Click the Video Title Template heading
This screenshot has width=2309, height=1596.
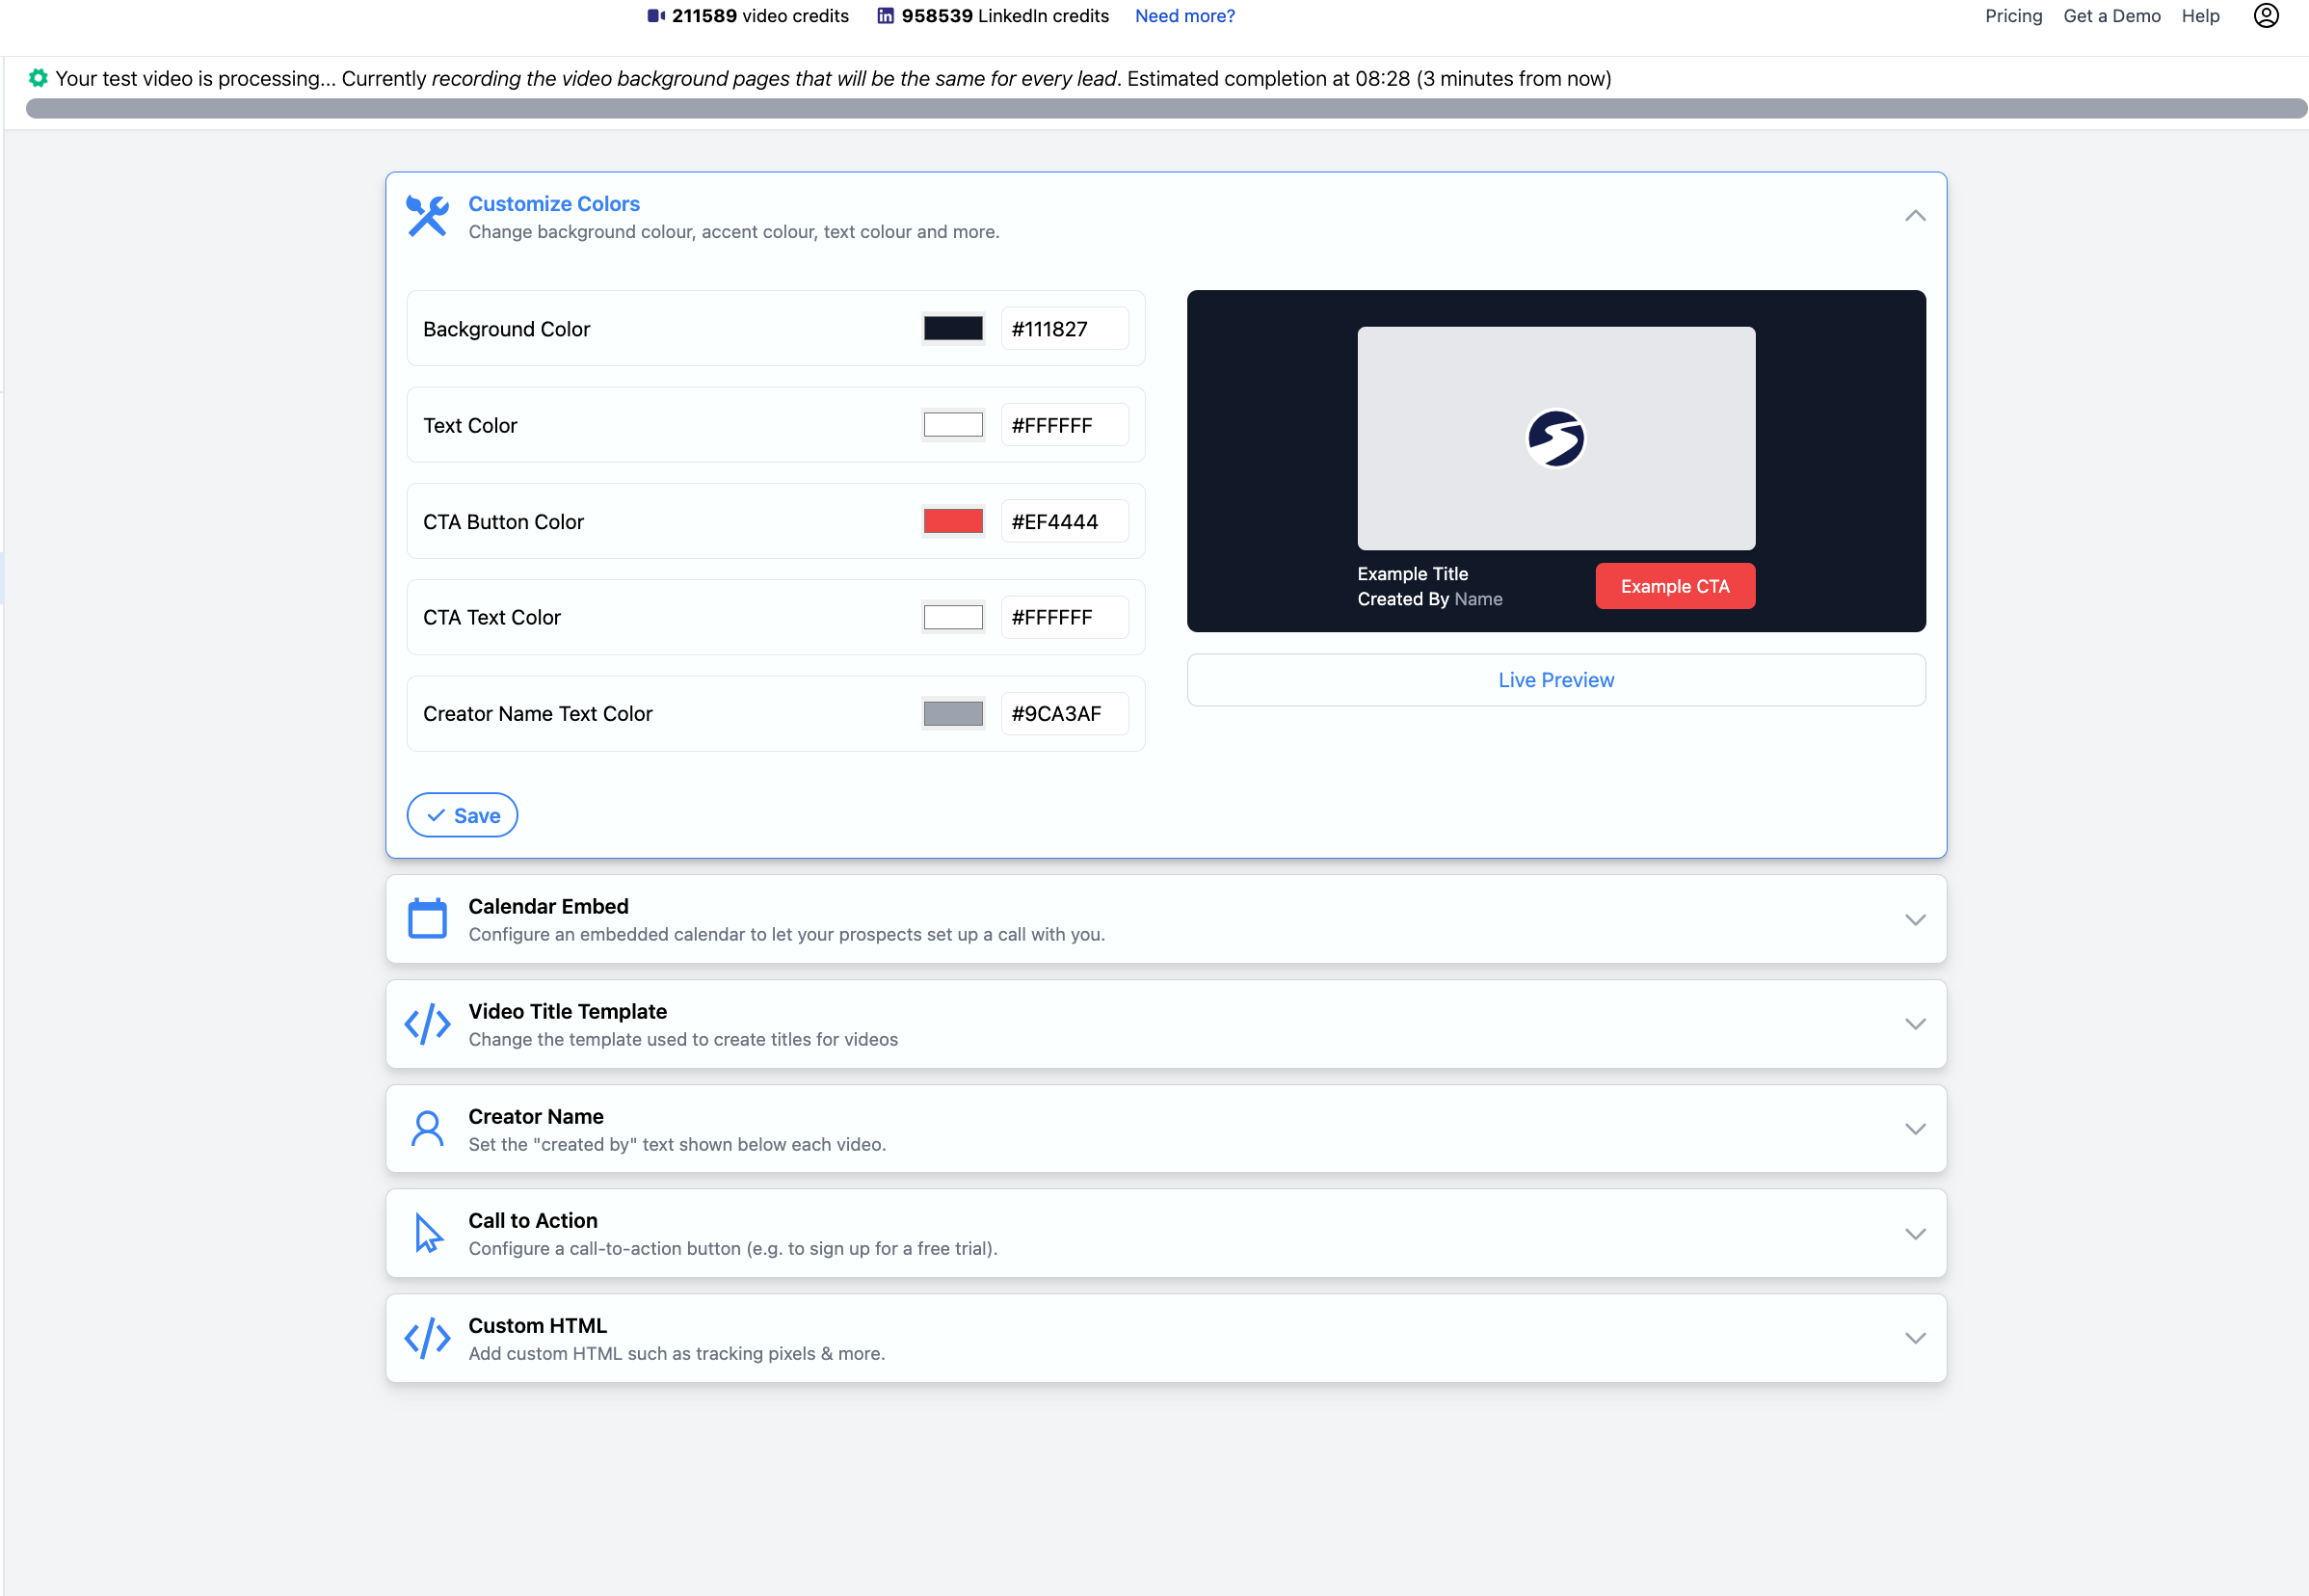pyautogui.click(x=567, y=1011)
